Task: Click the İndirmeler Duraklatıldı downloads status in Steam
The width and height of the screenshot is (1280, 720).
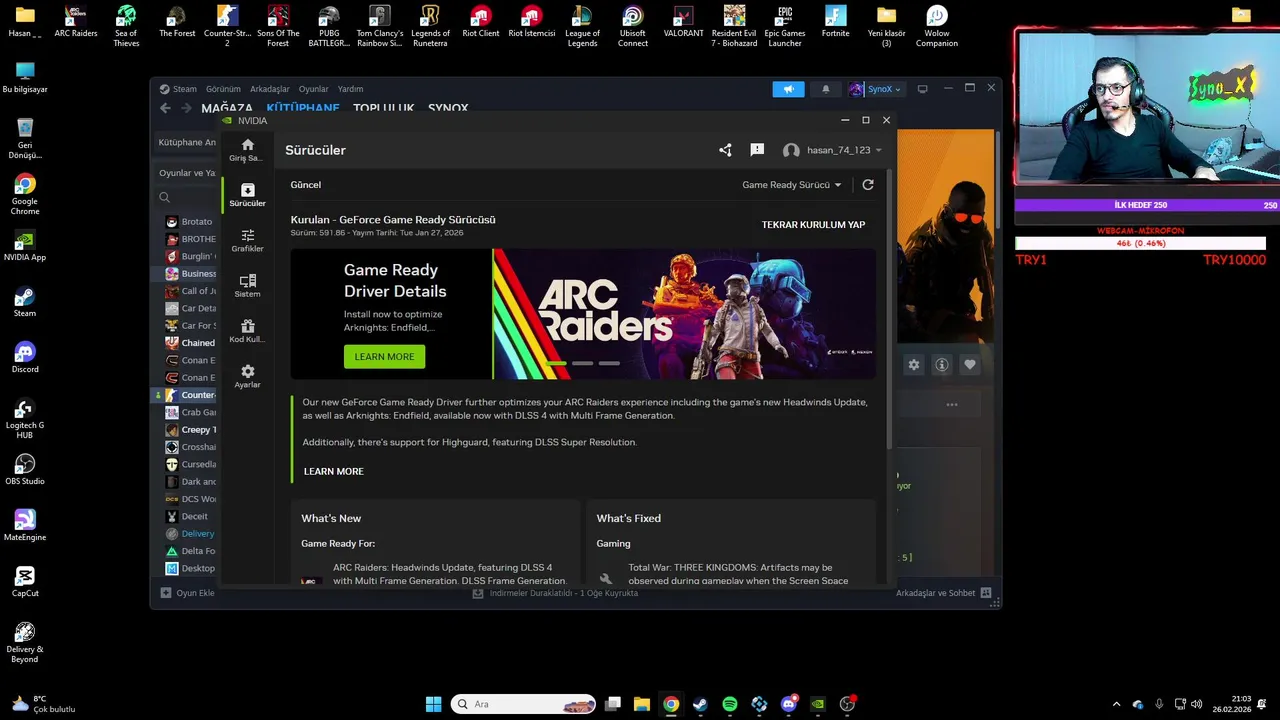Action: tap(555, 593)
